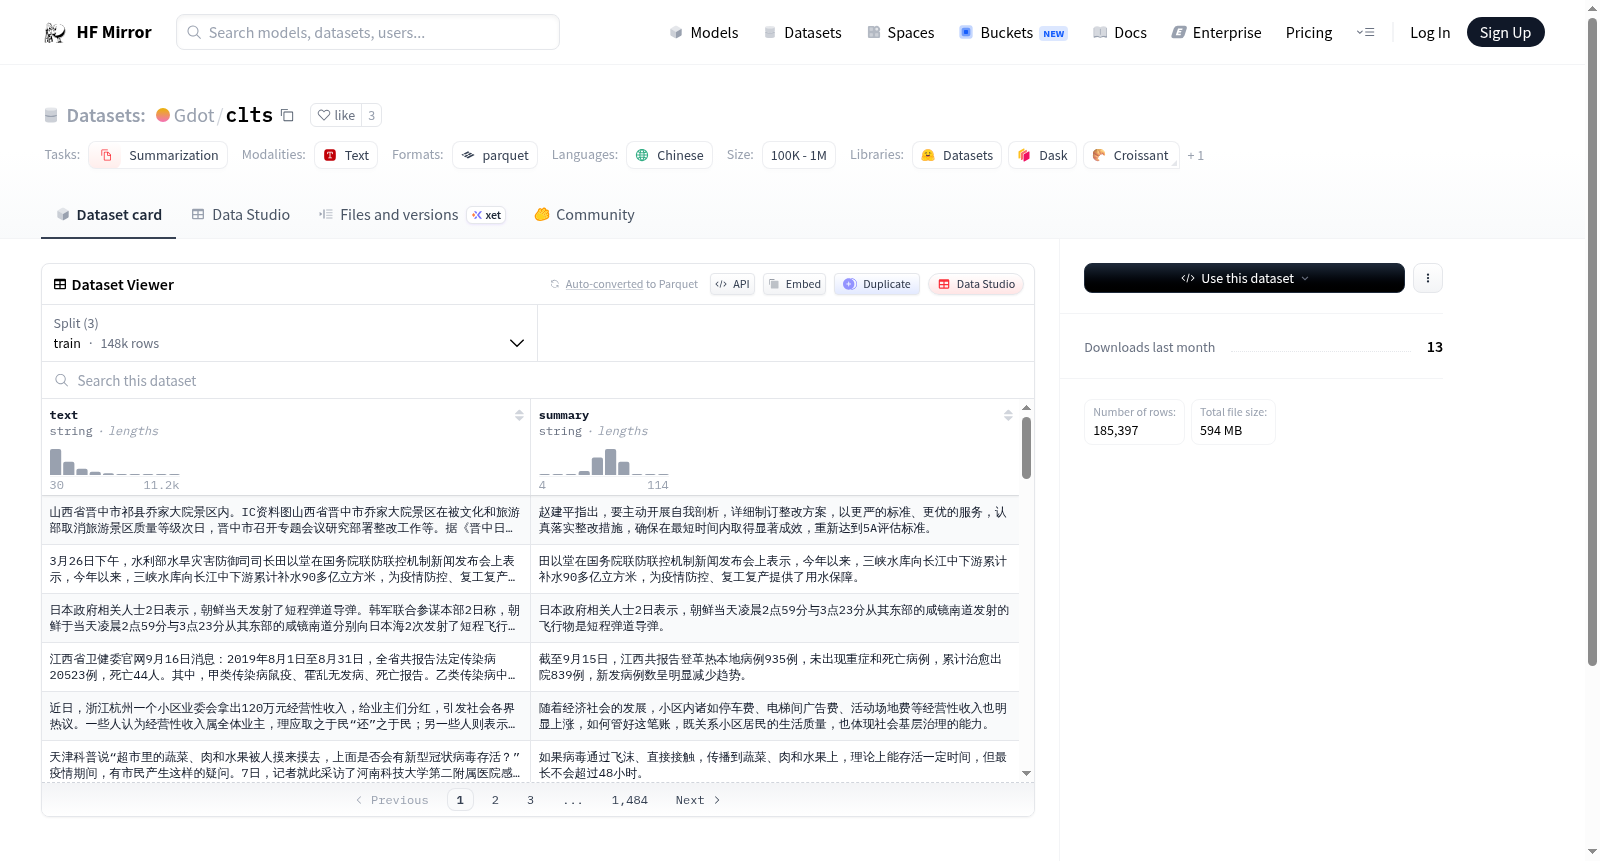Click the Embed button
The height and width of the screenshot is (861, 1600).
pyautogui.click(x=794, y=284)
